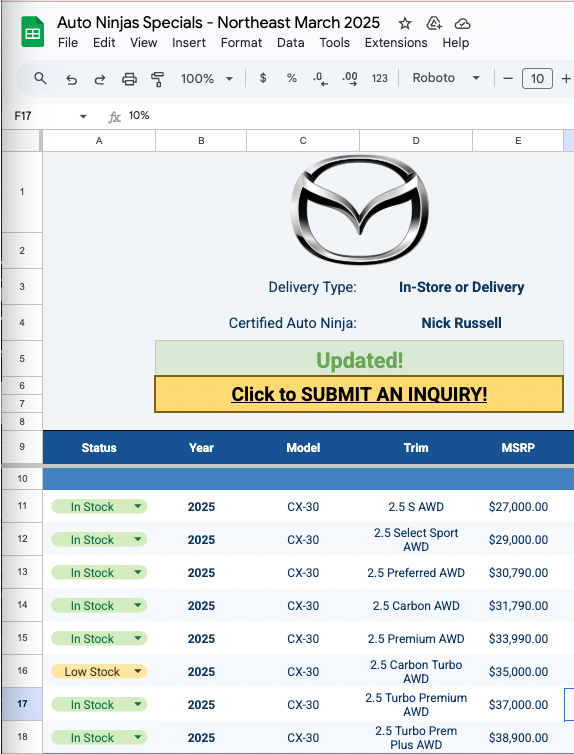Screen dimensions: 574x754
Task: Select column B header
Action: point(201,141)
